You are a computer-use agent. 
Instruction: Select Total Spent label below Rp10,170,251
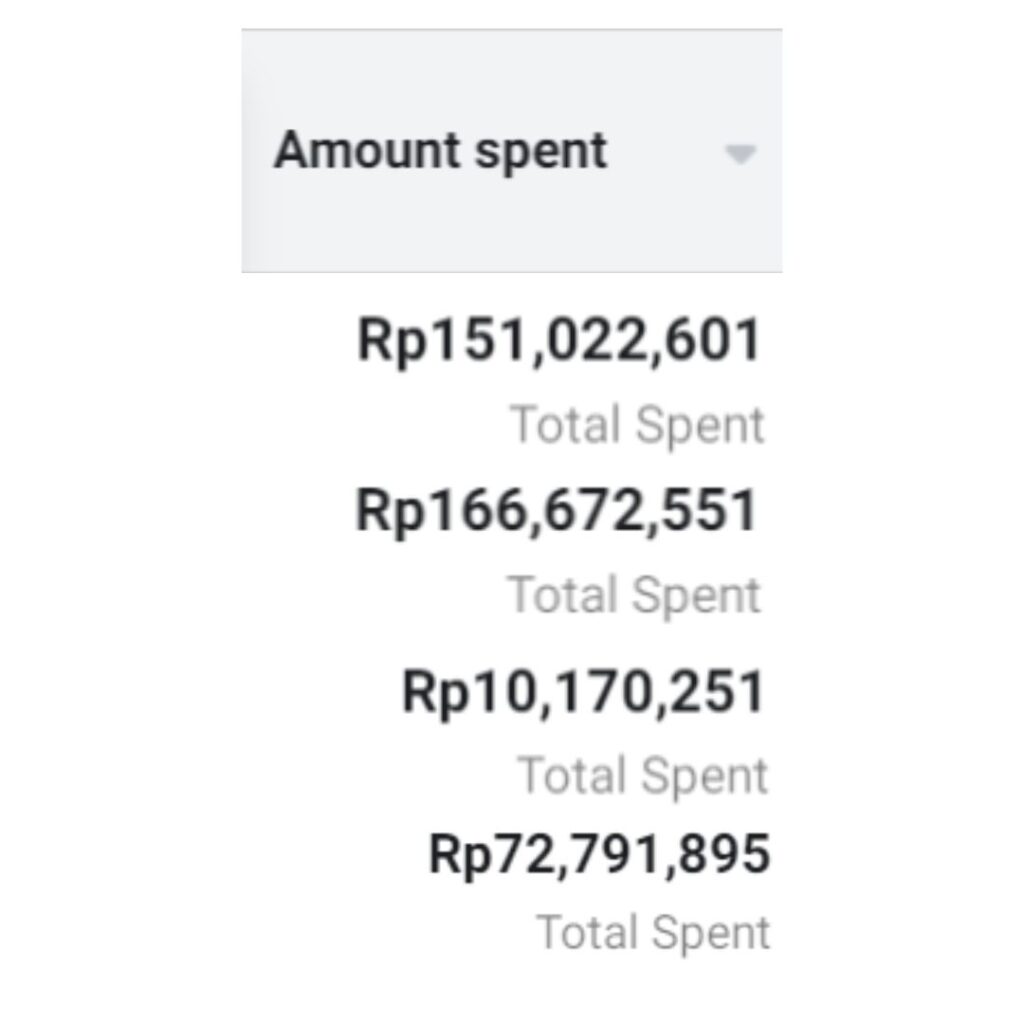643,776
